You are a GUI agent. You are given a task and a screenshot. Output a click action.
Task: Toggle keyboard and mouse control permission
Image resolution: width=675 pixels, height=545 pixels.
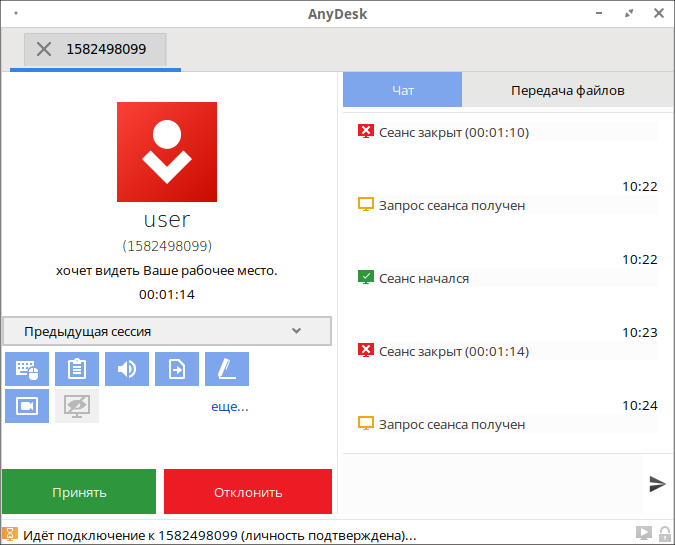tap(27, 369)
